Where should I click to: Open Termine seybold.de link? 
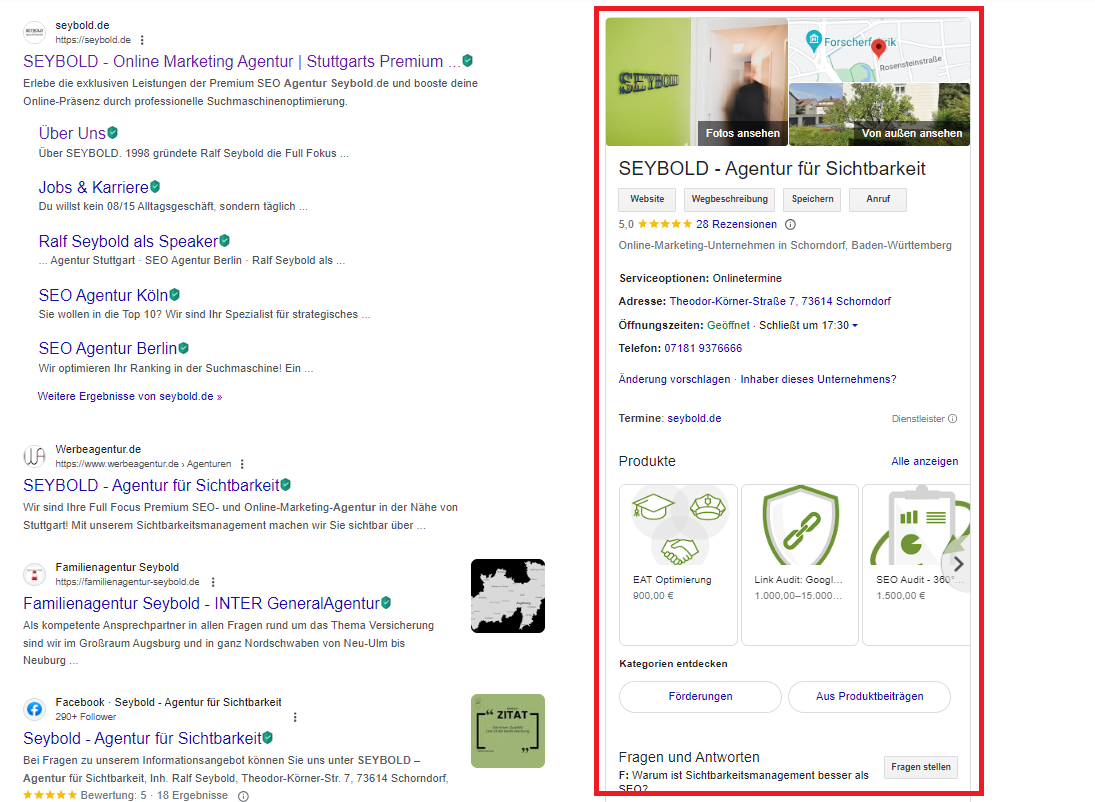(694, 418)
